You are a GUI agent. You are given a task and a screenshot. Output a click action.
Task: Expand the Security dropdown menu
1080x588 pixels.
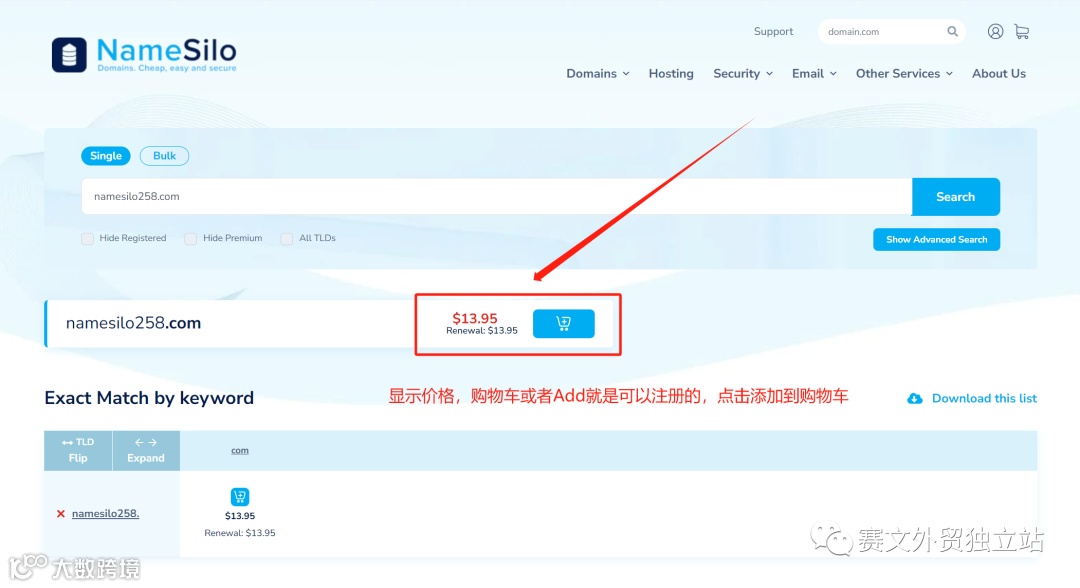click(742, 74)
